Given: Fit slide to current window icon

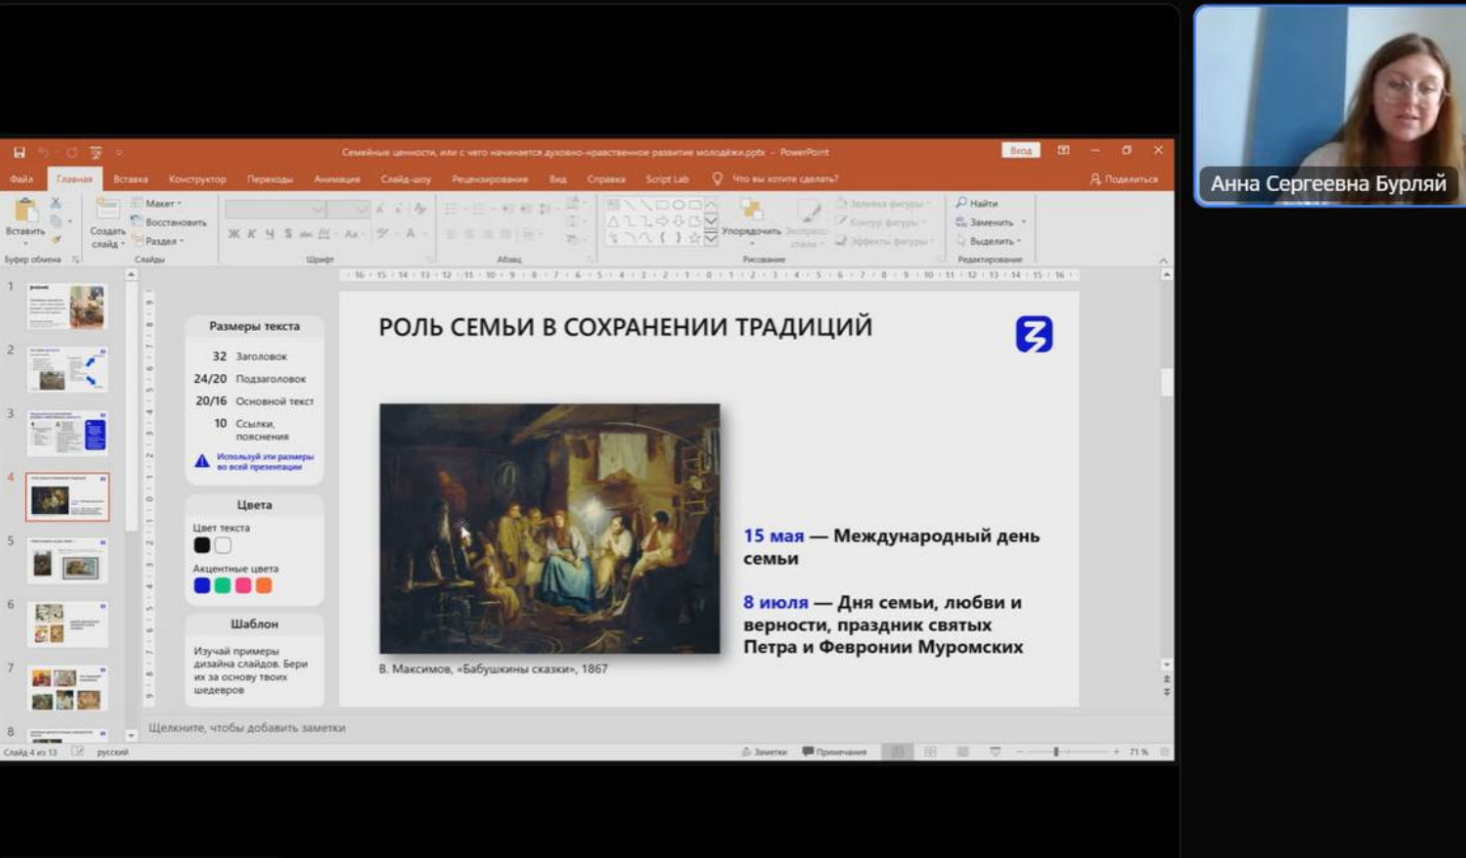Looking at the screenshot, I should [1165, 752].
